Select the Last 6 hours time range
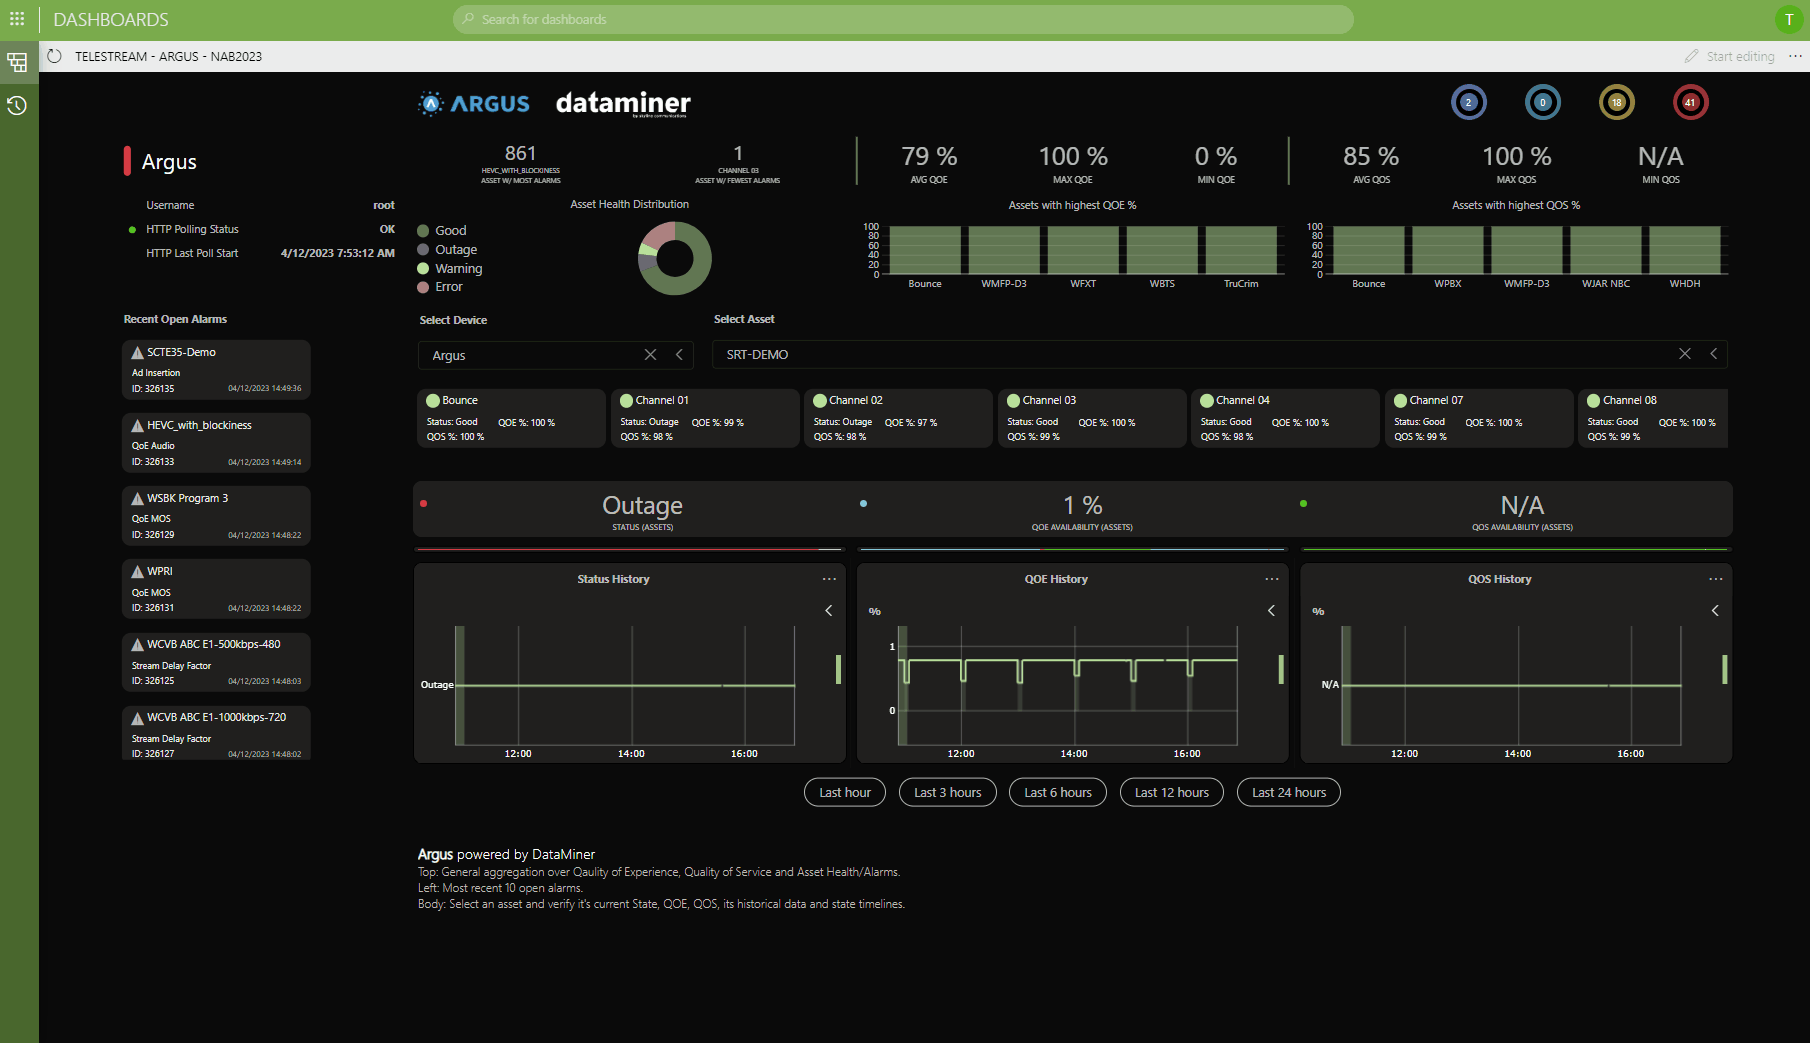 click(1058, 793)
